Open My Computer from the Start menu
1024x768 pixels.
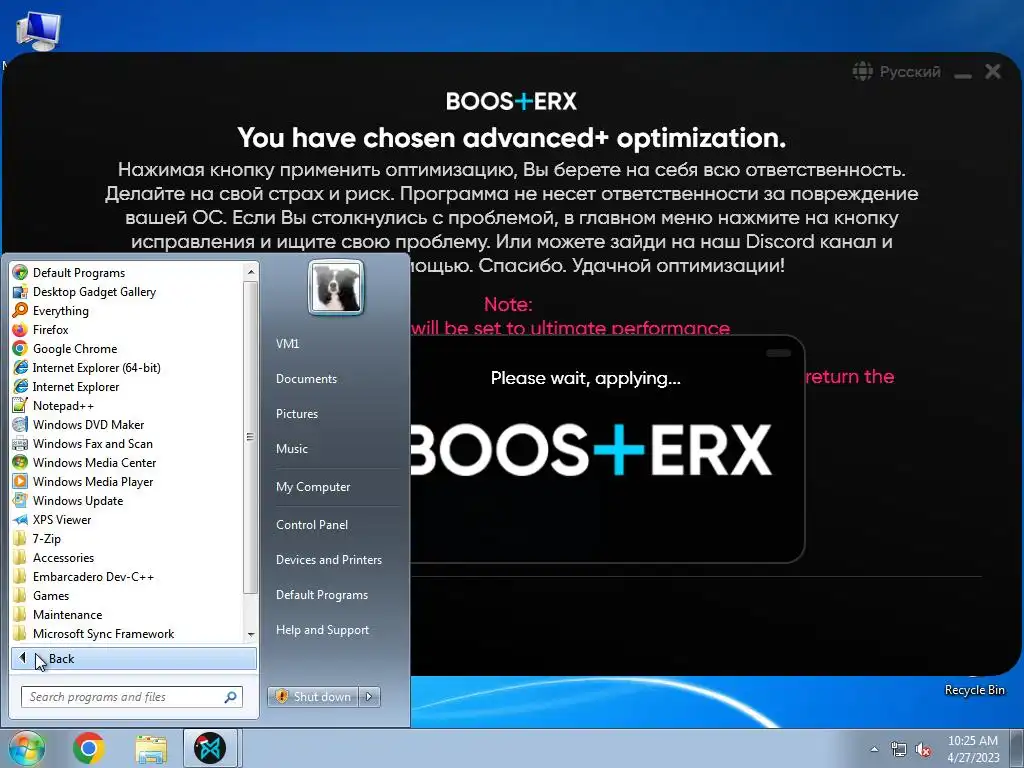(x=313, y=487)
